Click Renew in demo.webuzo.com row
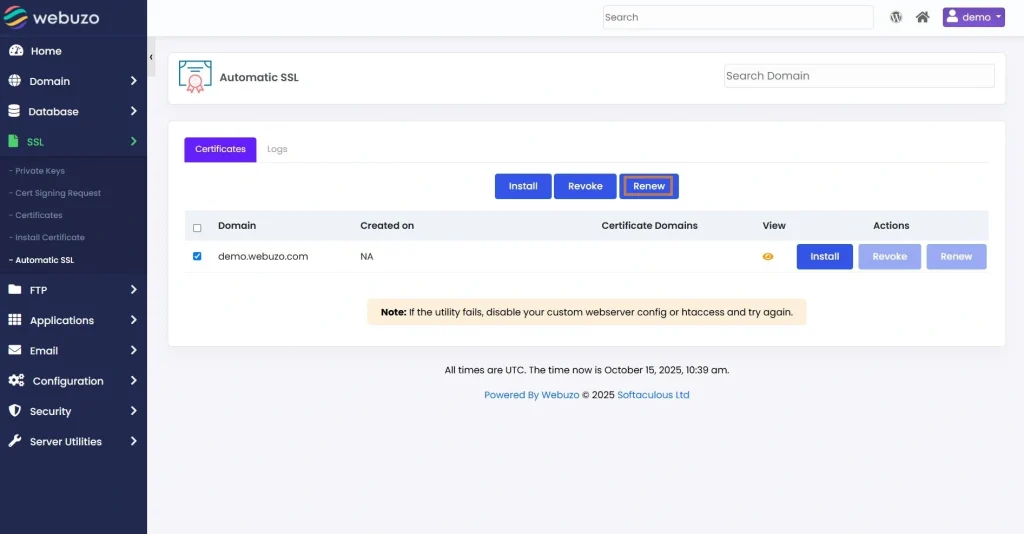The image size is (1024, 534). (x=956, y=257)
